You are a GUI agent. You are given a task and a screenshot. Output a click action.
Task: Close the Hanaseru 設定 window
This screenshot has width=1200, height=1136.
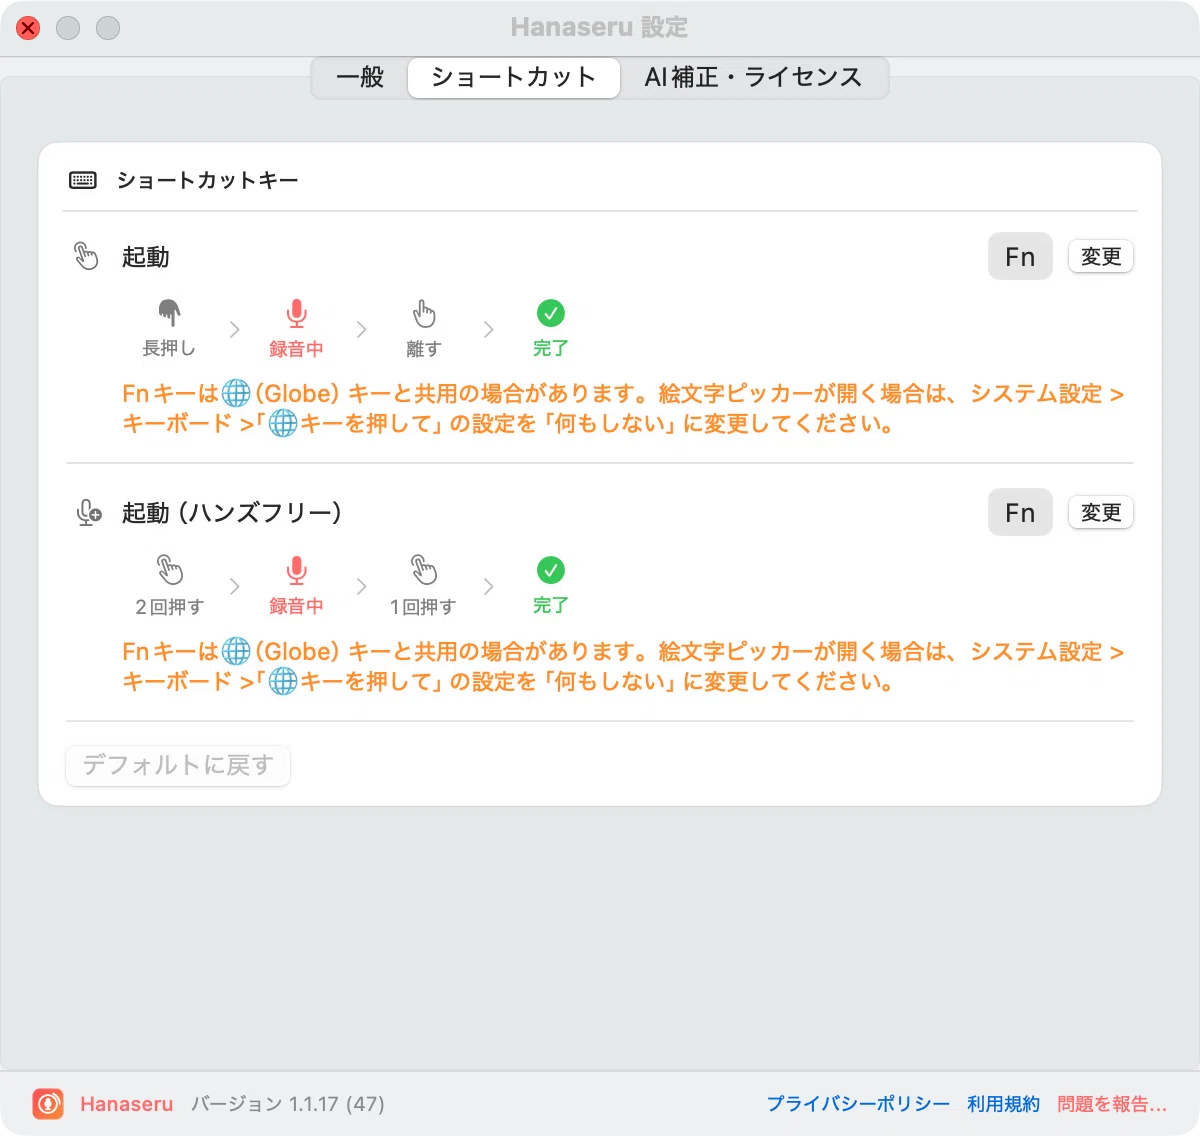tap(28, 28)
